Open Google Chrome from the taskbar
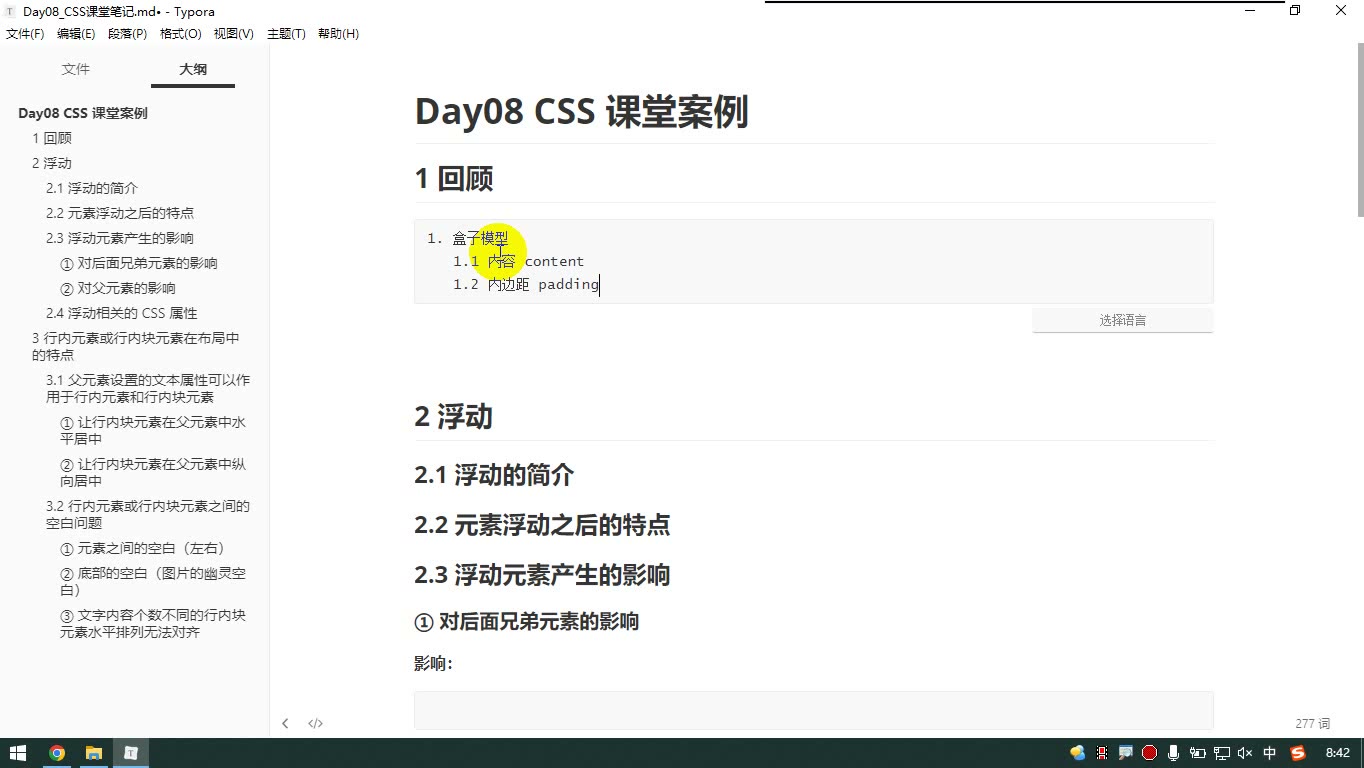1364x768 pixels. (x=57, y=753)
